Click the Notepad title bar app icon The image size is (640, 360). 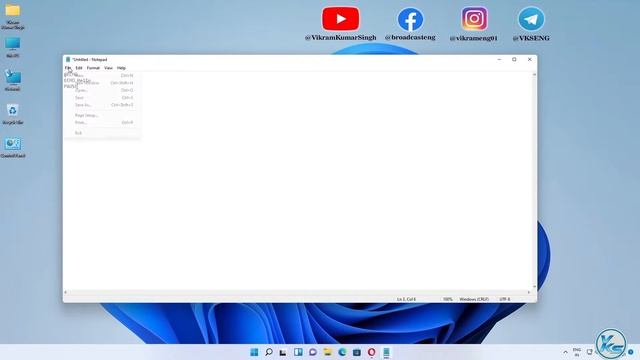tap(68, 59)
